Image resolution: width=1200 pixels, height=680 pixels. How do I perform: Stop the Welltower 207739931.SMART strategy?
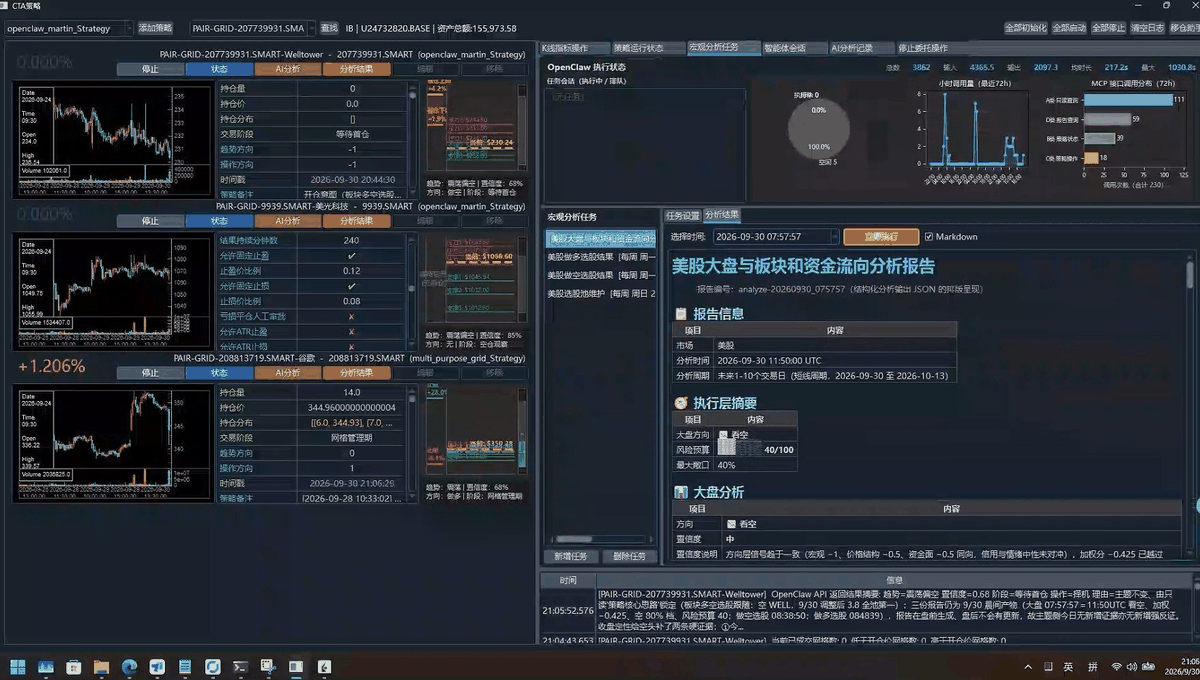[150, 69]
